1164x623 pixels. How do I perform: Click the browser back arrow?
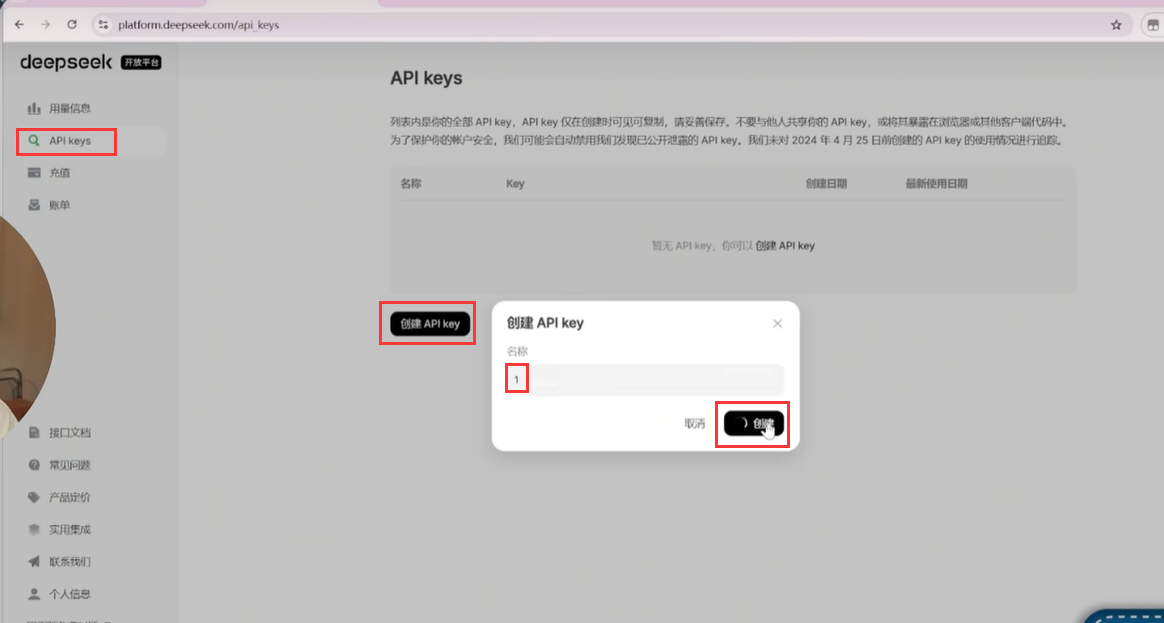20,25
